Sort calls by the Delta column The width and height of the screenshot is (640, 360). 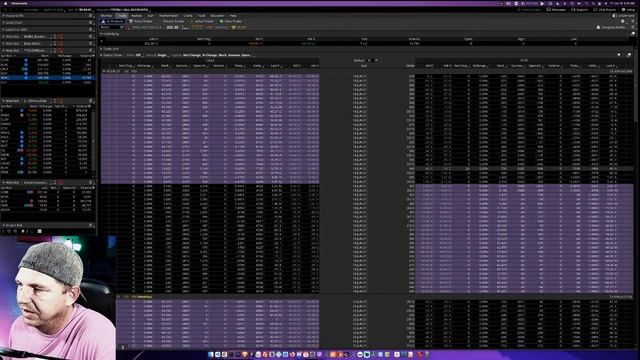click(258, 66)
